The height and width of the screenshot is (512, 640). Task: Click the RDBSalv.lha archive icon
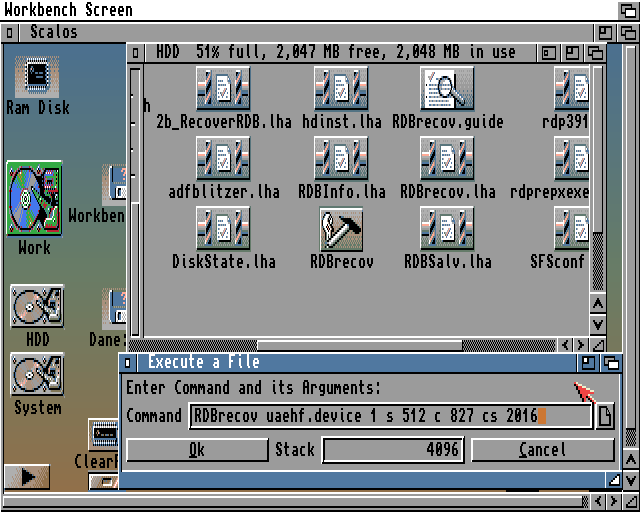pyautogui.click(x=447, y=230)
